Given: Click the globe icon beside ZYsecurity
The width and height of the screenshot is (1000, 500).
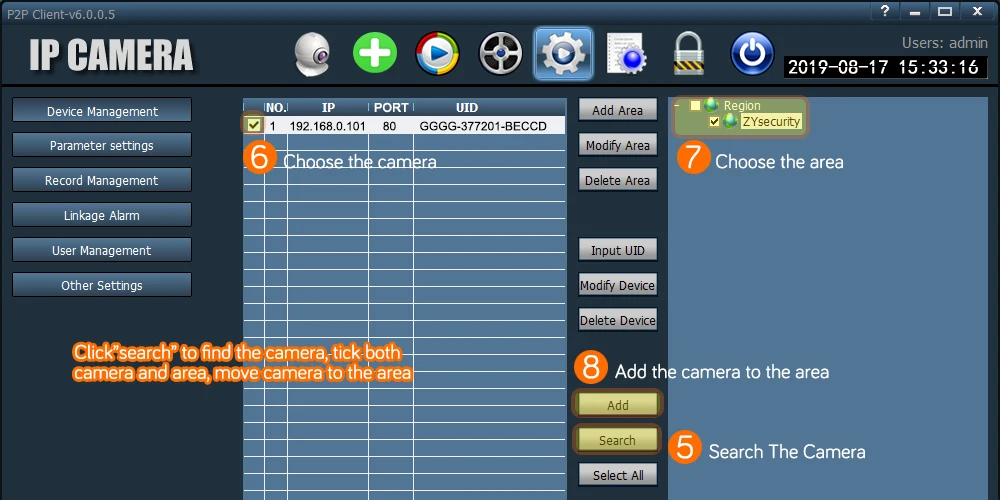Looking at the screenshot, I should (730, 121).
